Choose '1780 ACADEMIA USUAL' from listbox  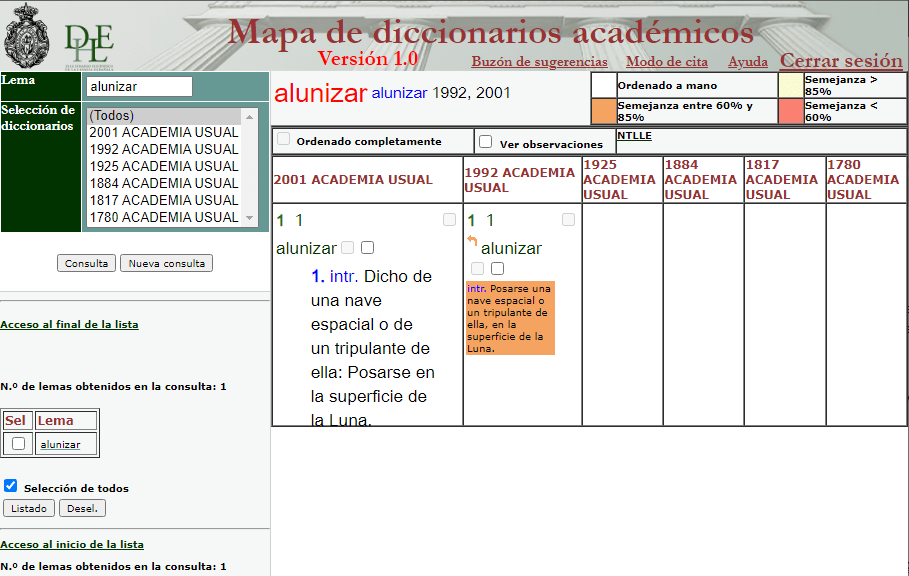coord(164,217)
